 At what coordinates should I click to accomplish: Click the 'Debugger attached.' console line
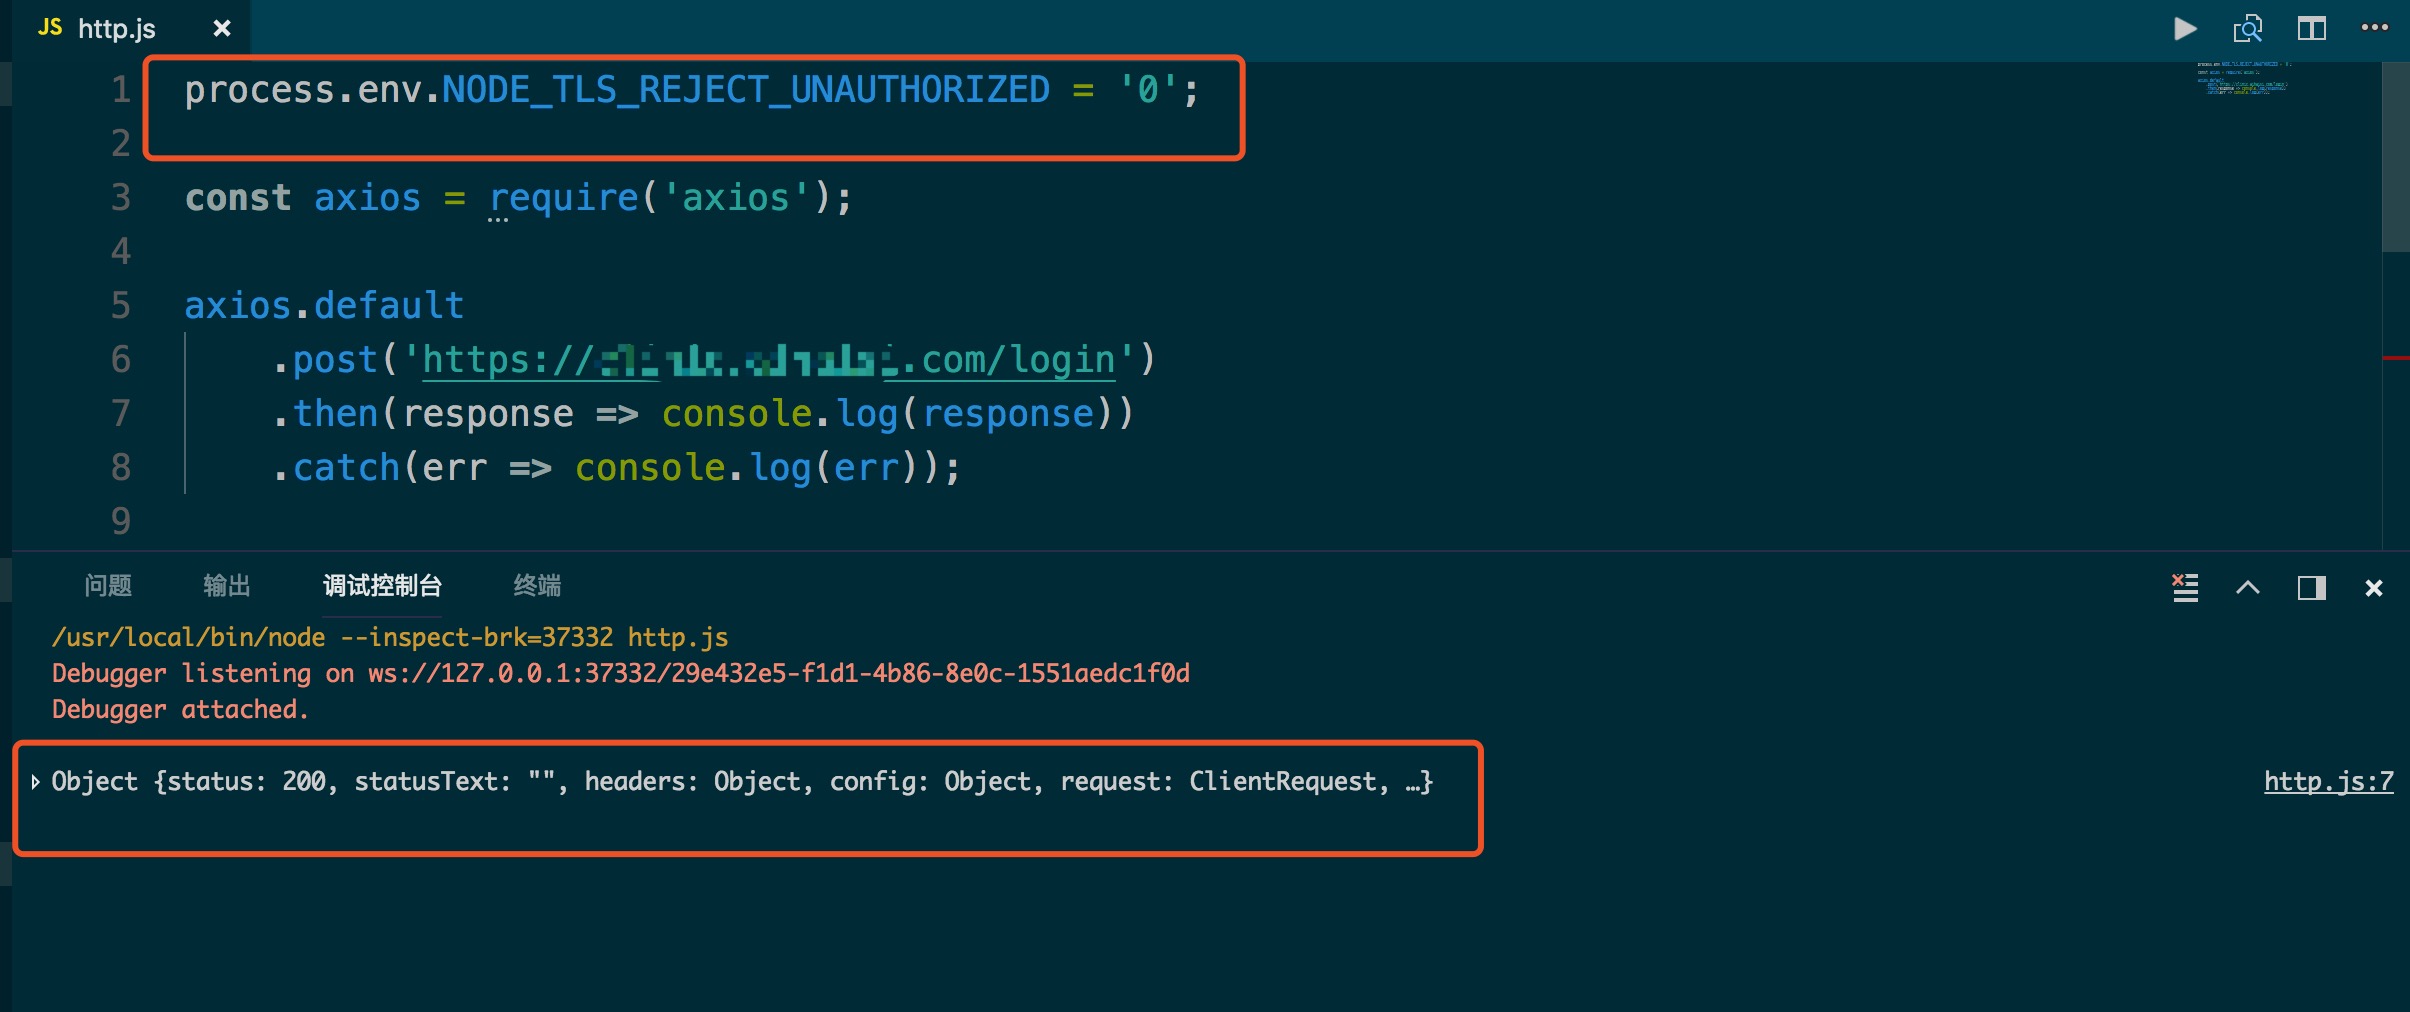click(180, 710)
